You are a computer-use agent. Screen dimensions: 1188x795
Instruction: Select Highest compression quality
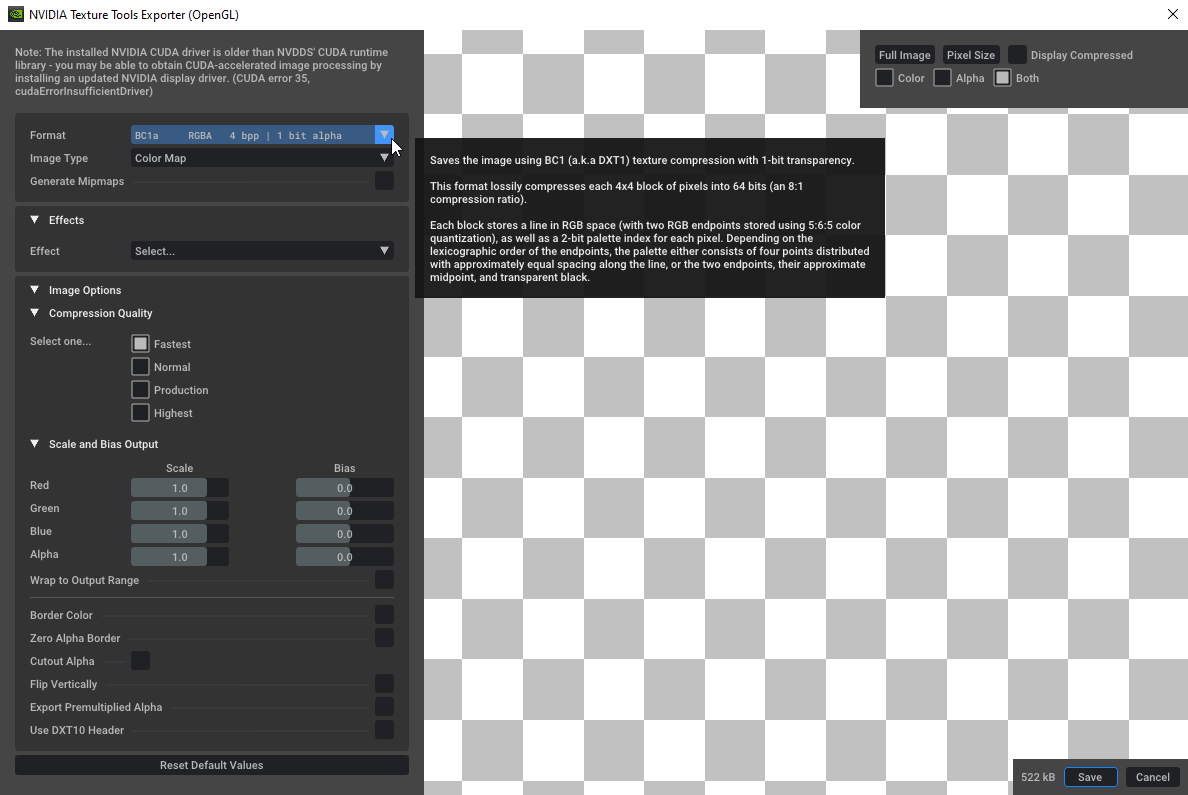(x=140, y=413)
